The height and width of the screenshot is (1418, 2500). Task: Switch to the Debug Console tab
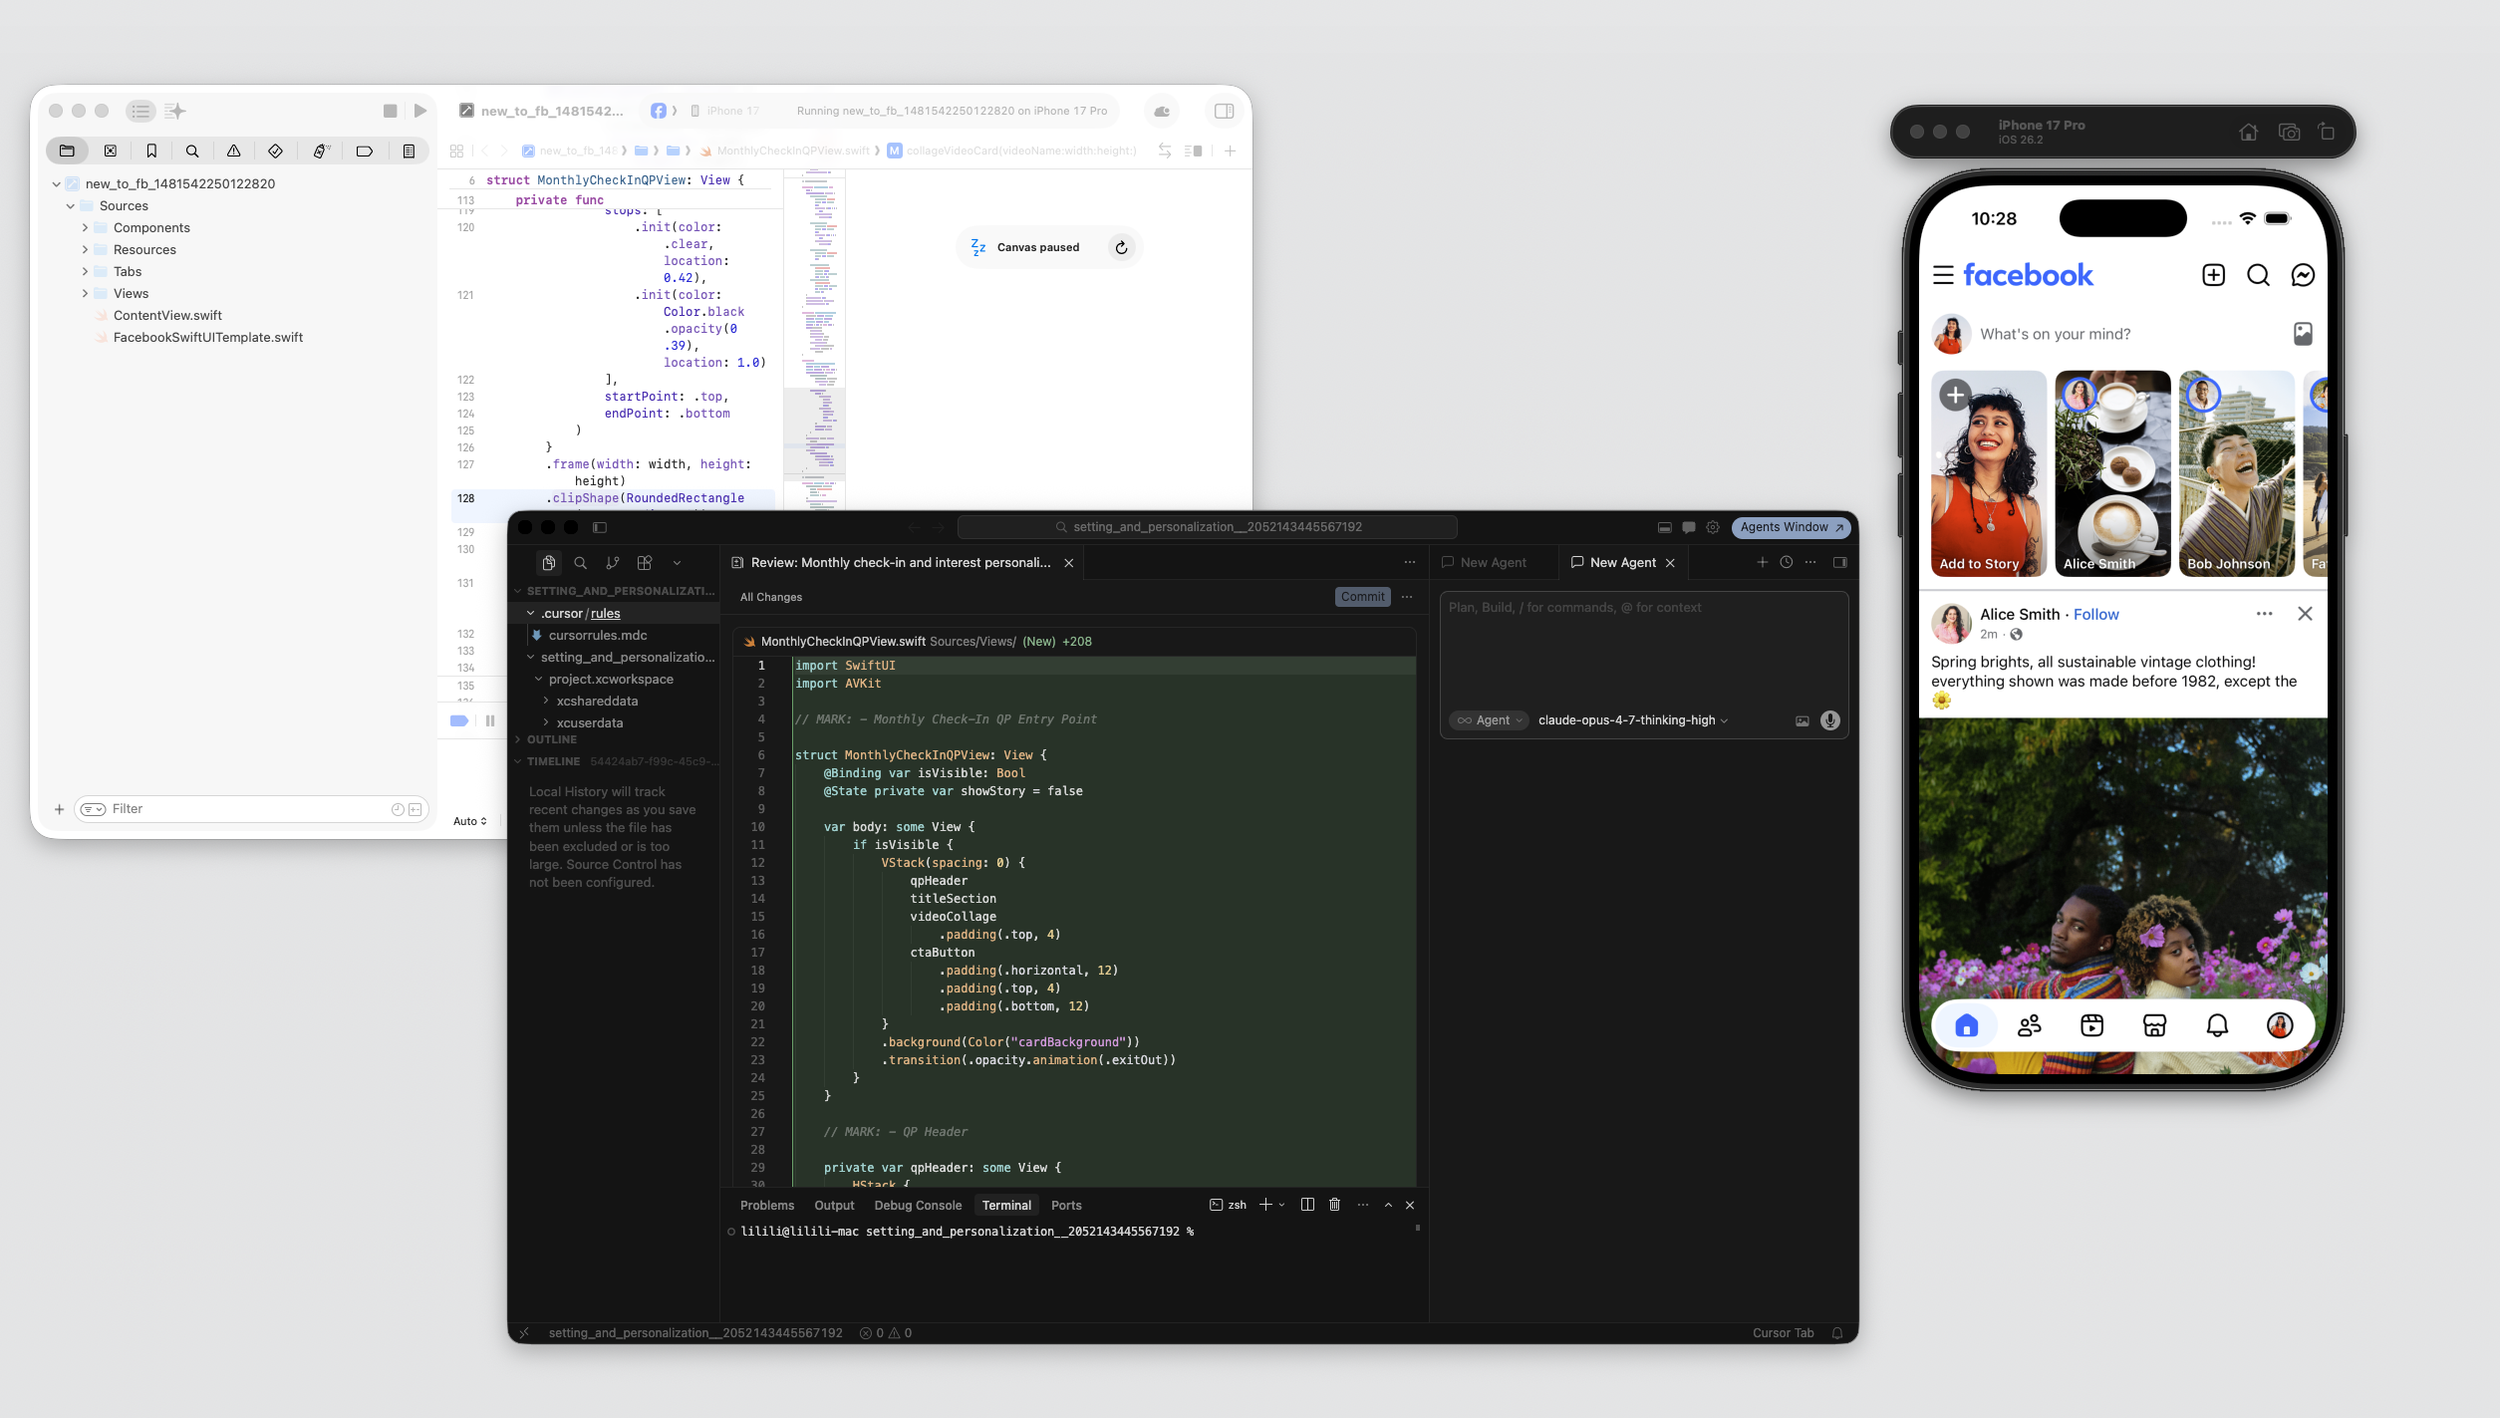click(918, 1205)
